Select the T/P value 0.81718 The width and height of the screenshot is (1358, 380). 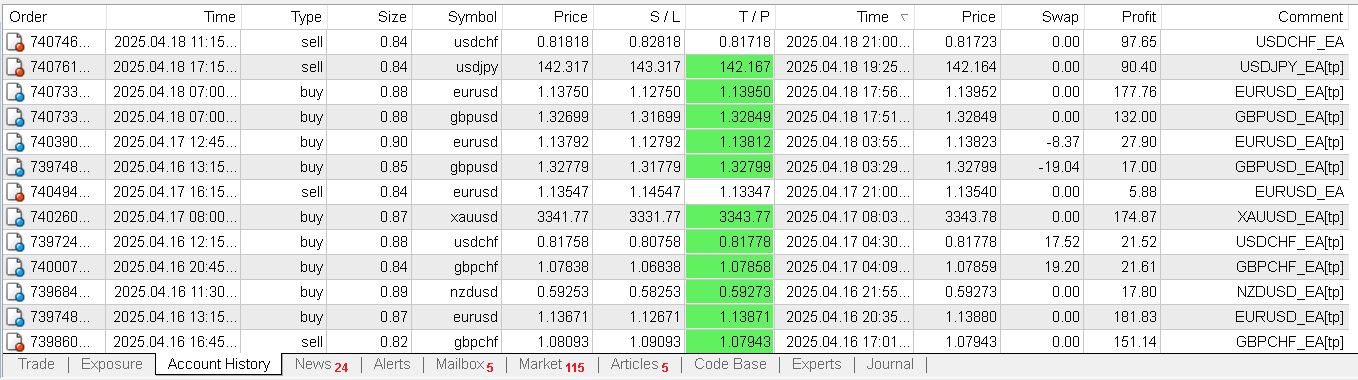tap(745, 42)
